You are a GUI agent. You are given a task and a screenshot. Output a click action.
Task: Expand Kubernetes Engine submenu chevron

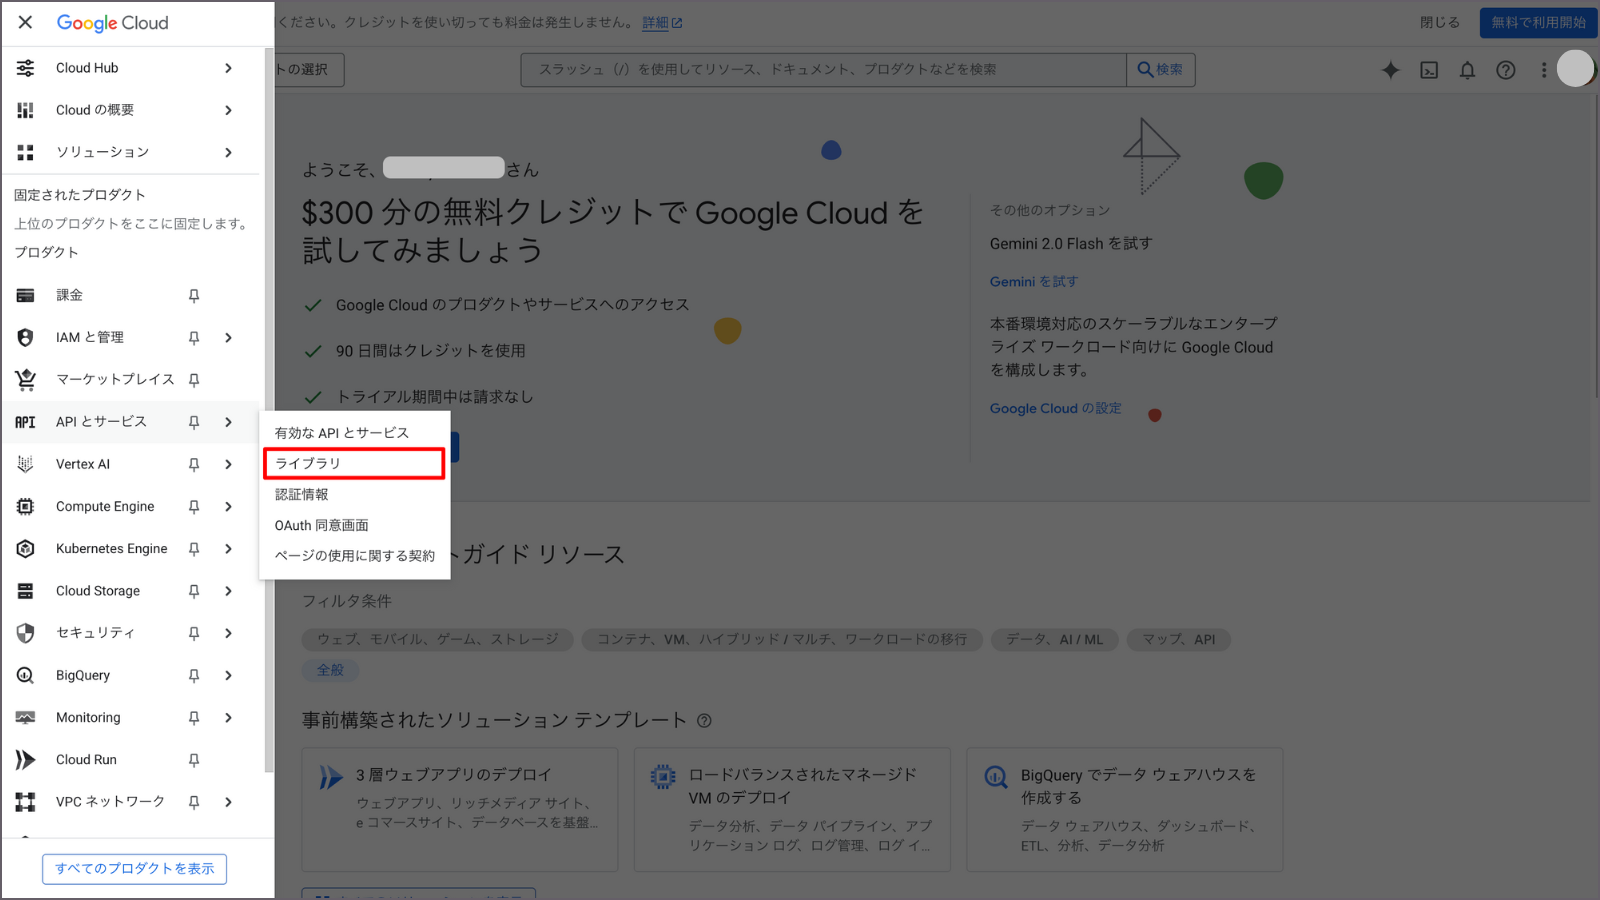tap(228, 548)
